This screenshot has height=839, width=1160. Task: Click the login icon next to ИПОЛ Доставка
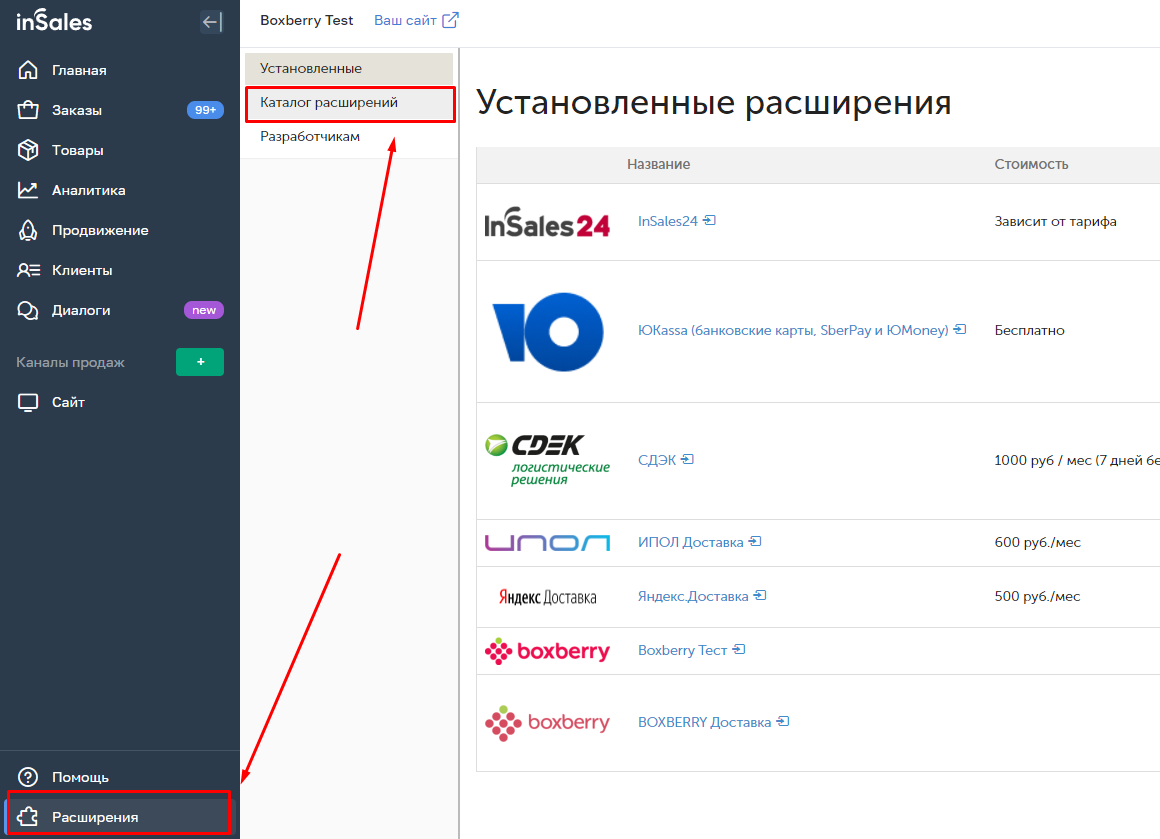755,542
